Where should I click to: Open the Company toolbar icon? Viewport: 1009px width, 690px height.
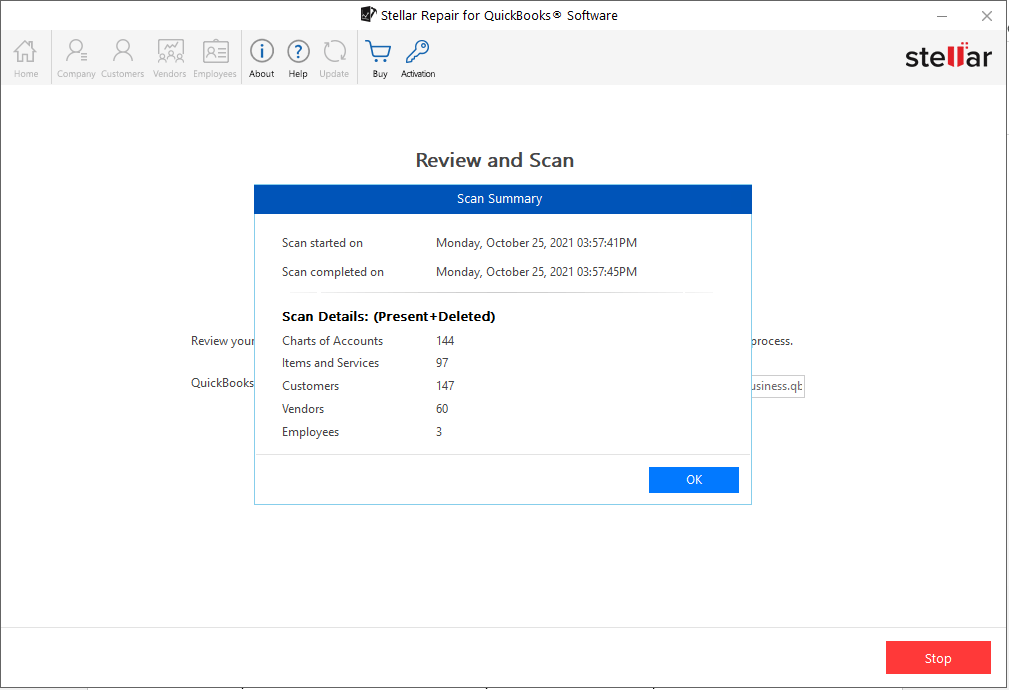76,59
